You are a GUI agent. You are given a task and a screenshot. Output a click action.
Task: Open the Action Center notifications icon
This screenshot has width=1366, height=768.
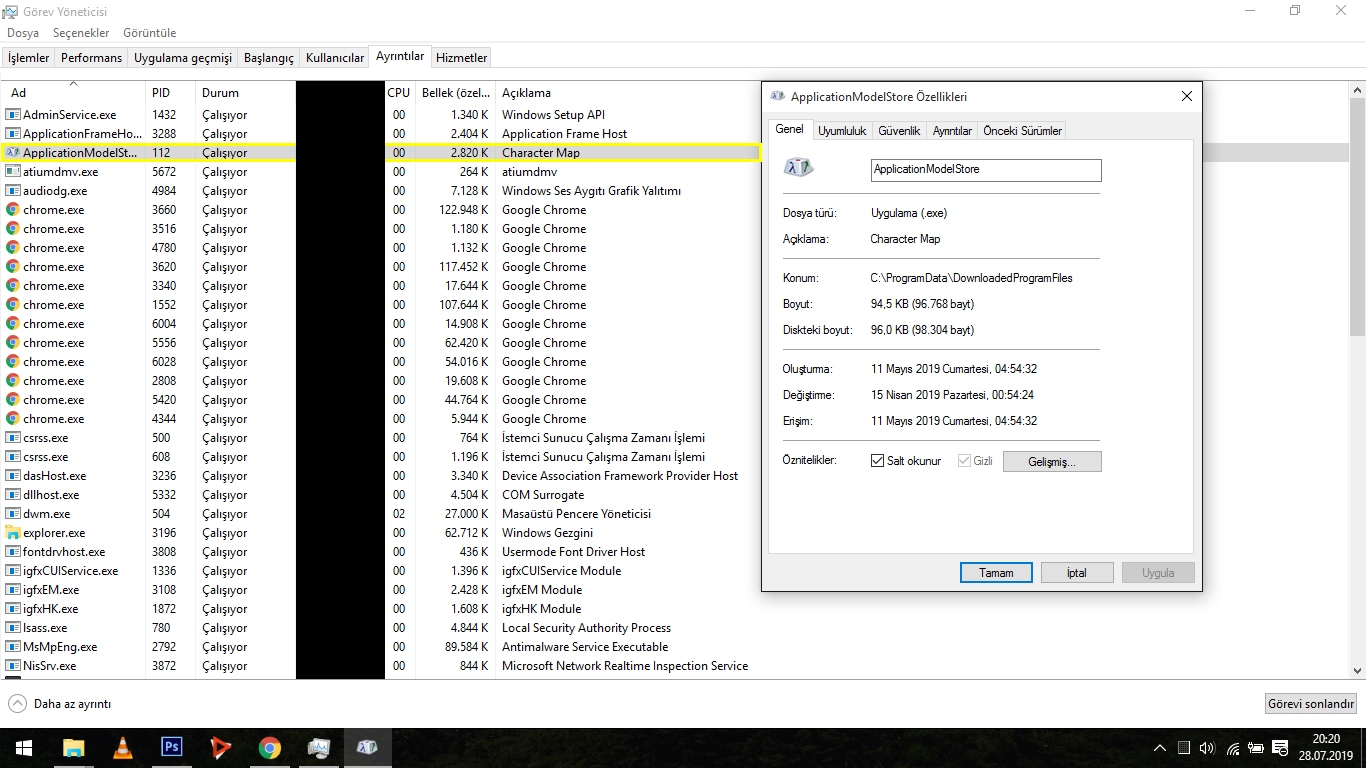click(1280, 748)
